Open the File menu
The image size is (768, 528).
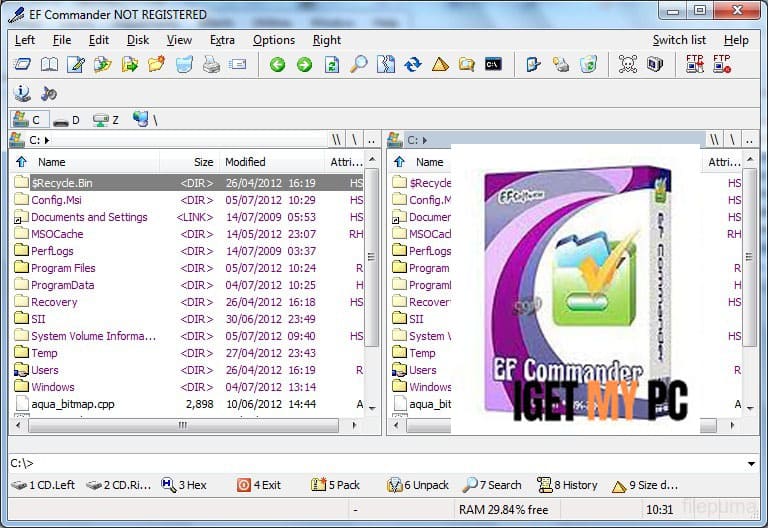pyautogui.click(x=62, y=40)
